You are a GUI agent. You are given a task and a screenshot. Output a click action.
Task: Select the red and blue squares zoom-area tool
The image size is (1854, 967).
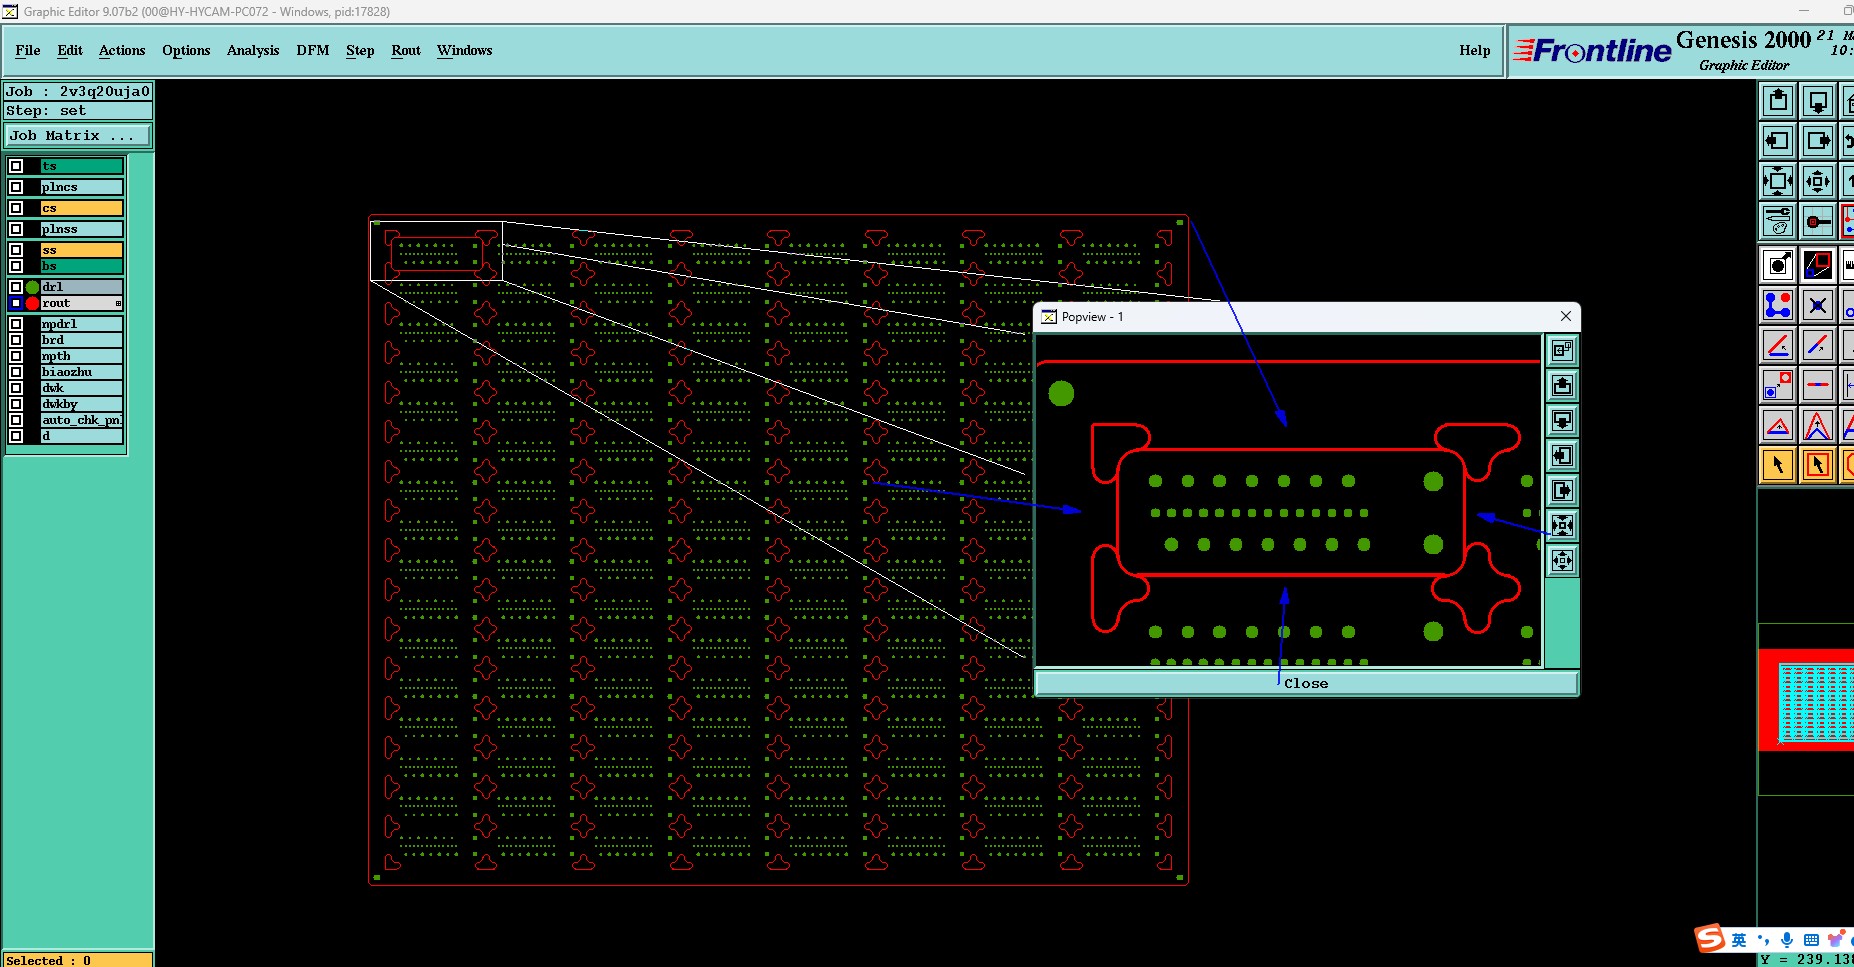pyautogui.click(x=1818, y=265)
